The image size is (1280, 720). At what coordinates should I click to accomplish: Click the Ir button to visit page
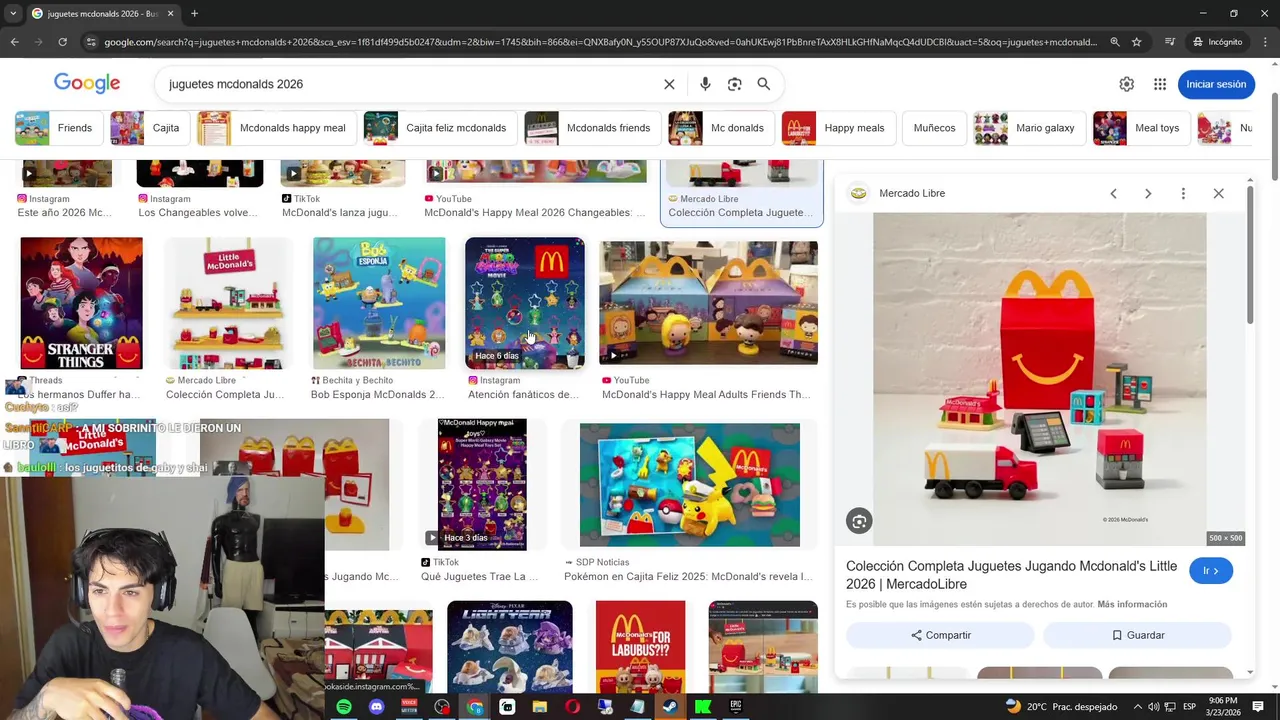coord(1211,571)
